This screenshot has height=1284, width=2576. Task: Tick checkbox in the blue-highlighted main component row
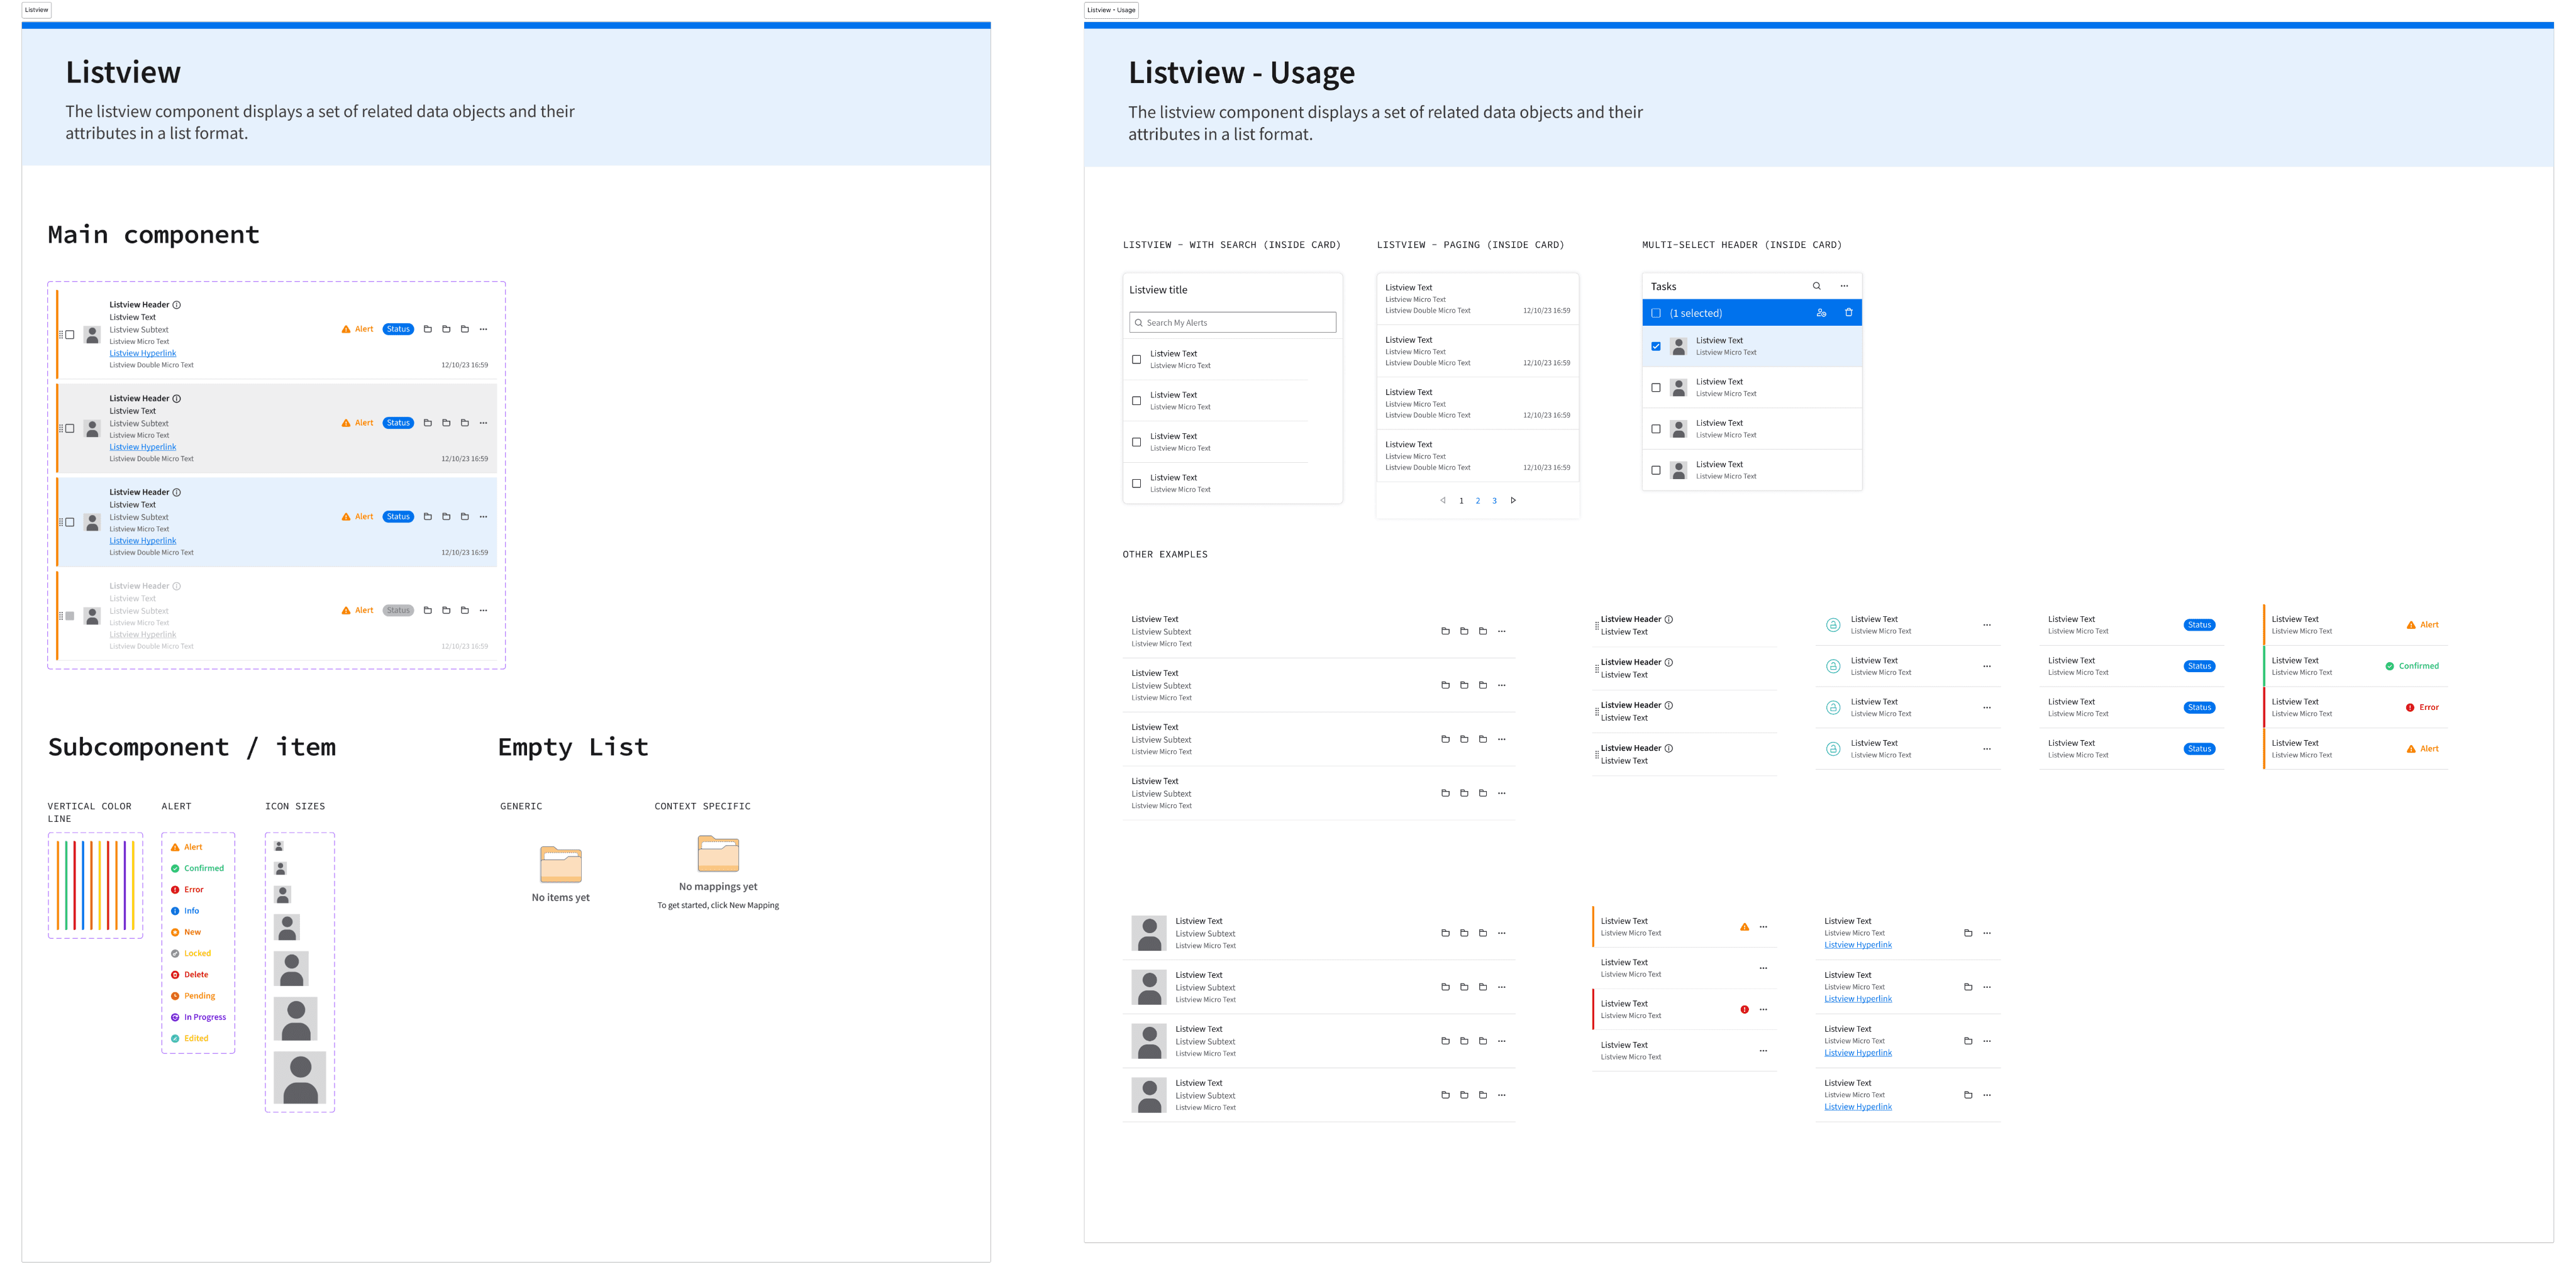70,522
